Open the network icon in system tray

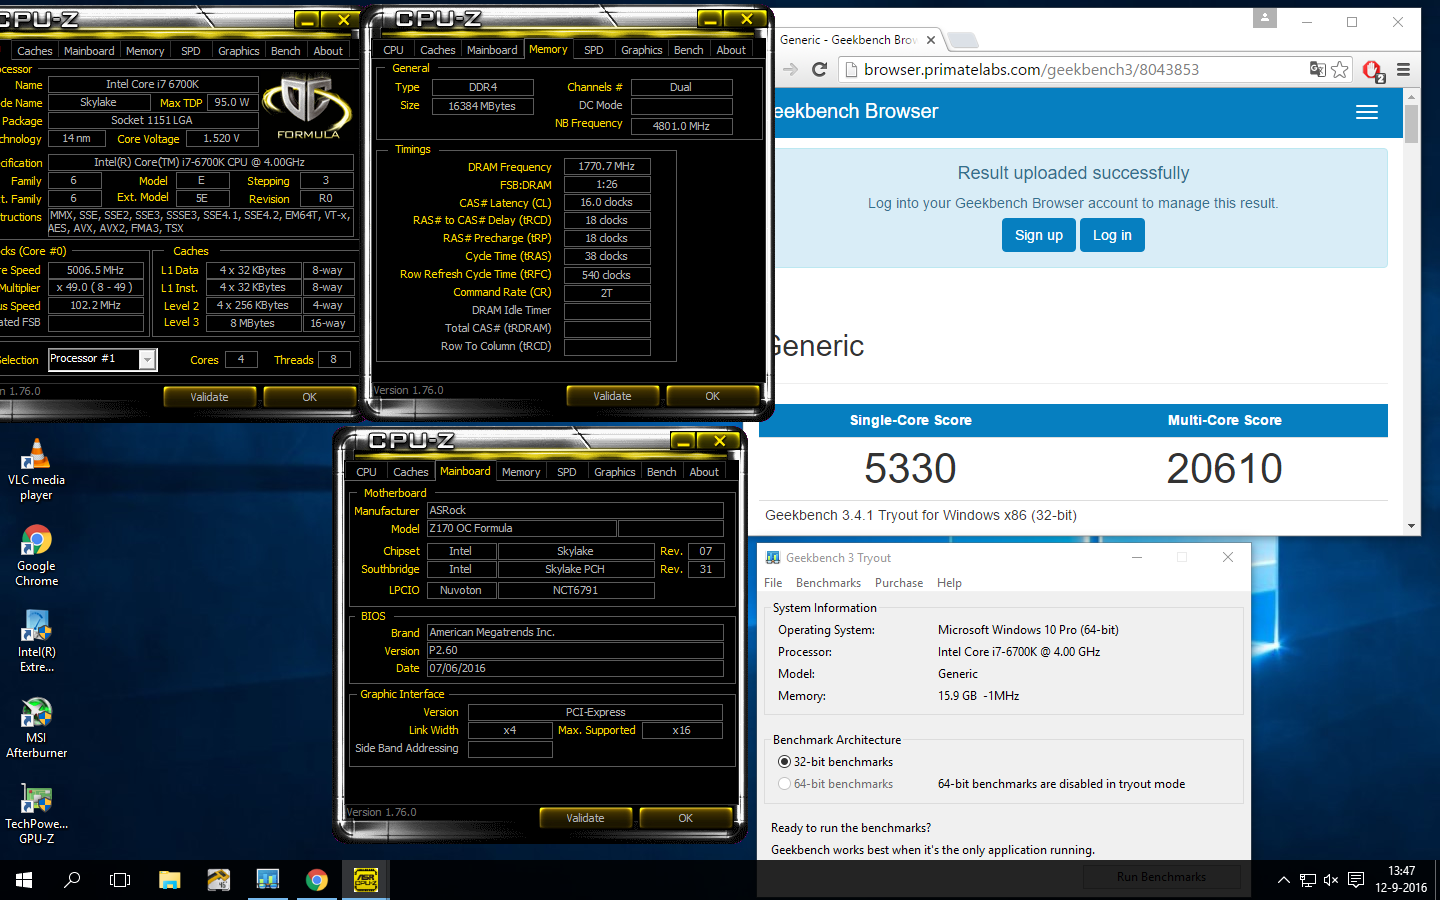(x=1308, y=880)
